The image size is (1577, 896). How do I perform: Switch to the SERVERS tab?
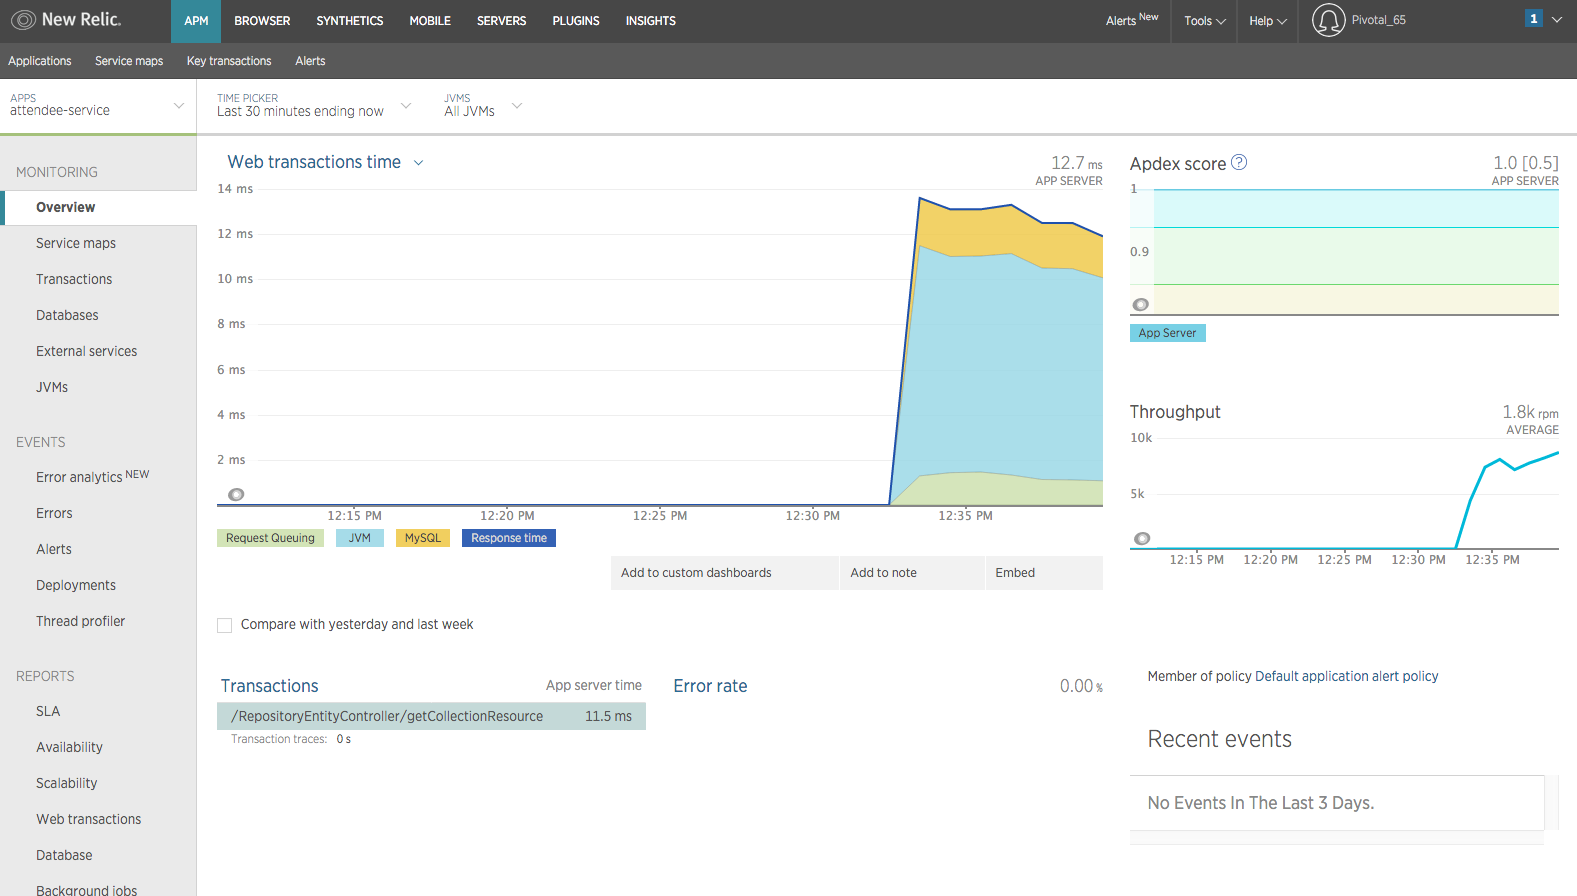click(x=501, y=21)
